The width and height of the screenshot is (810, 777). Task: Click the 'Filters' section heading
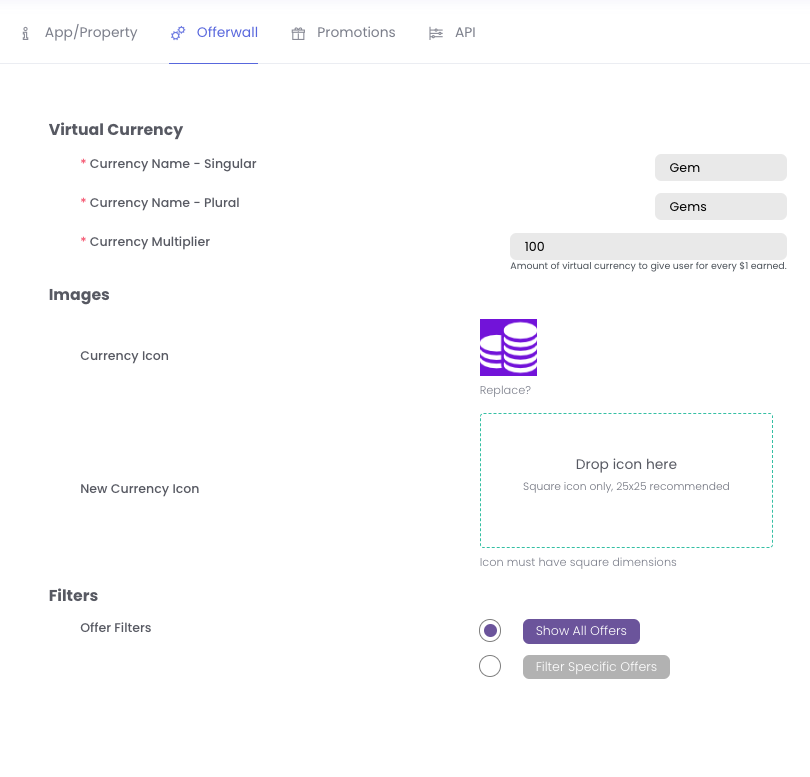point(73,595)
